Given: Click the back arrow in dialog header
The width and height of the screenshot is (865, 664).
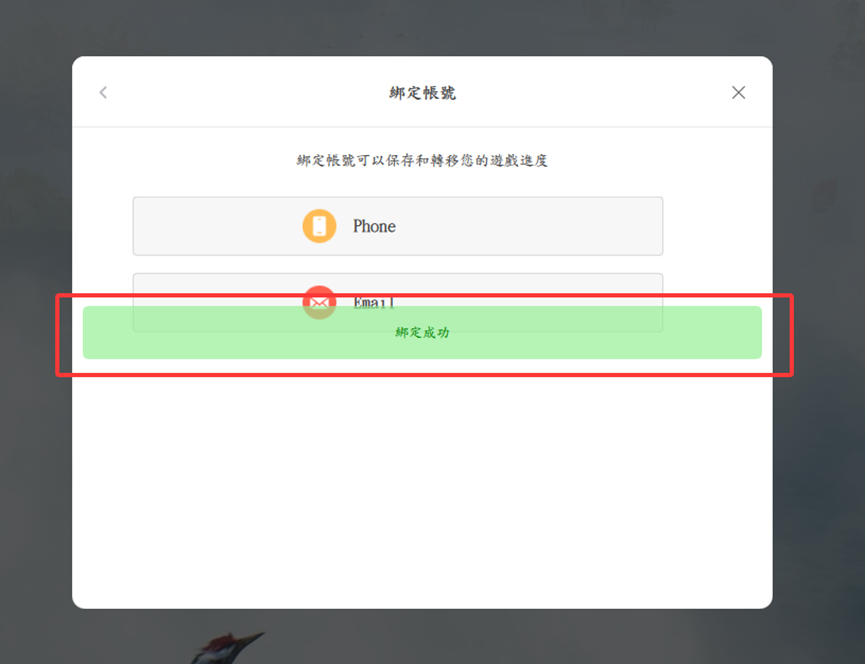Looking at the screenshot, I should coord(103,93).
